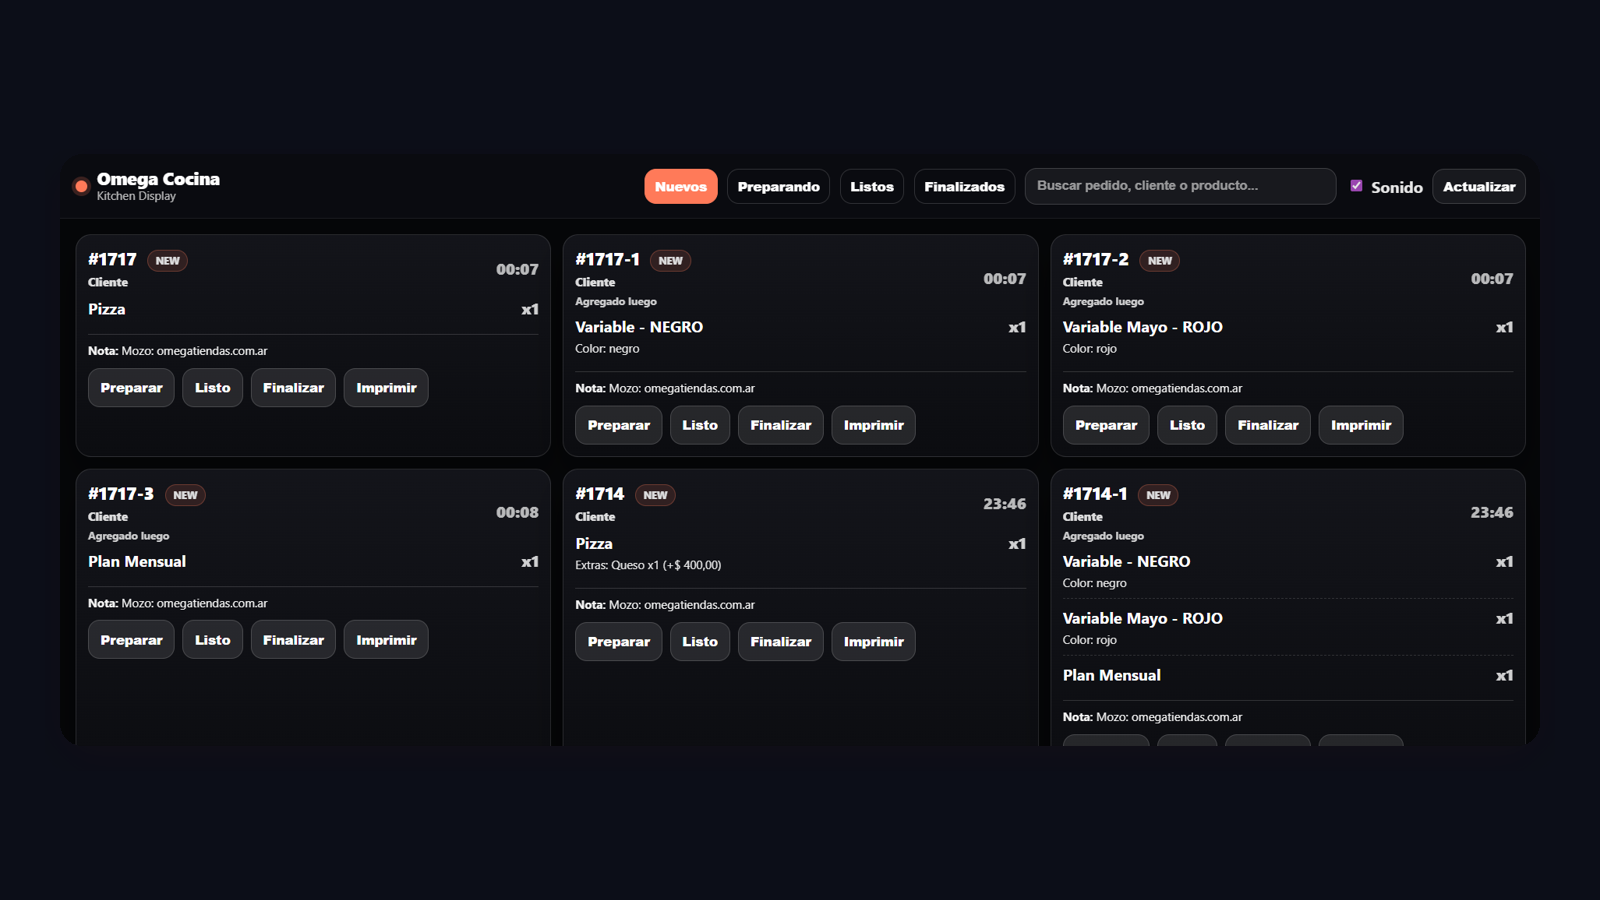
Task: Show the Listos orders tab
Action: pos(871,187)
